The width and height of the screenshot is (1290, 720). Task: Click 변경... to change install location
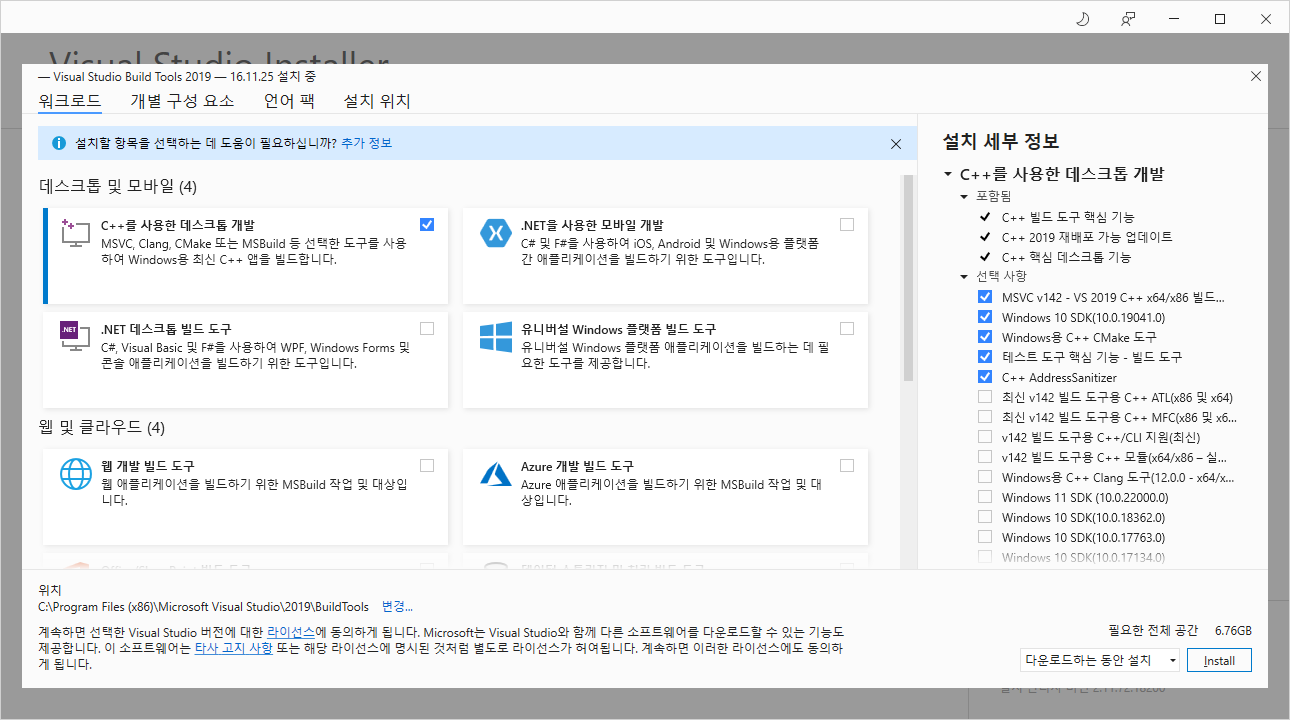[397, 606]
